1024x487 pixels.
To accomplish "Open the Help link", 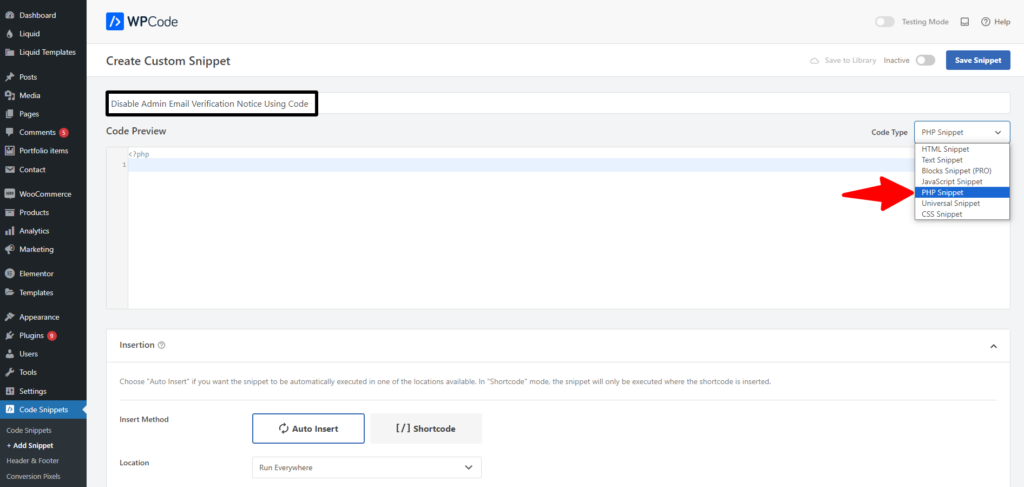I will (x=995, y=22).
